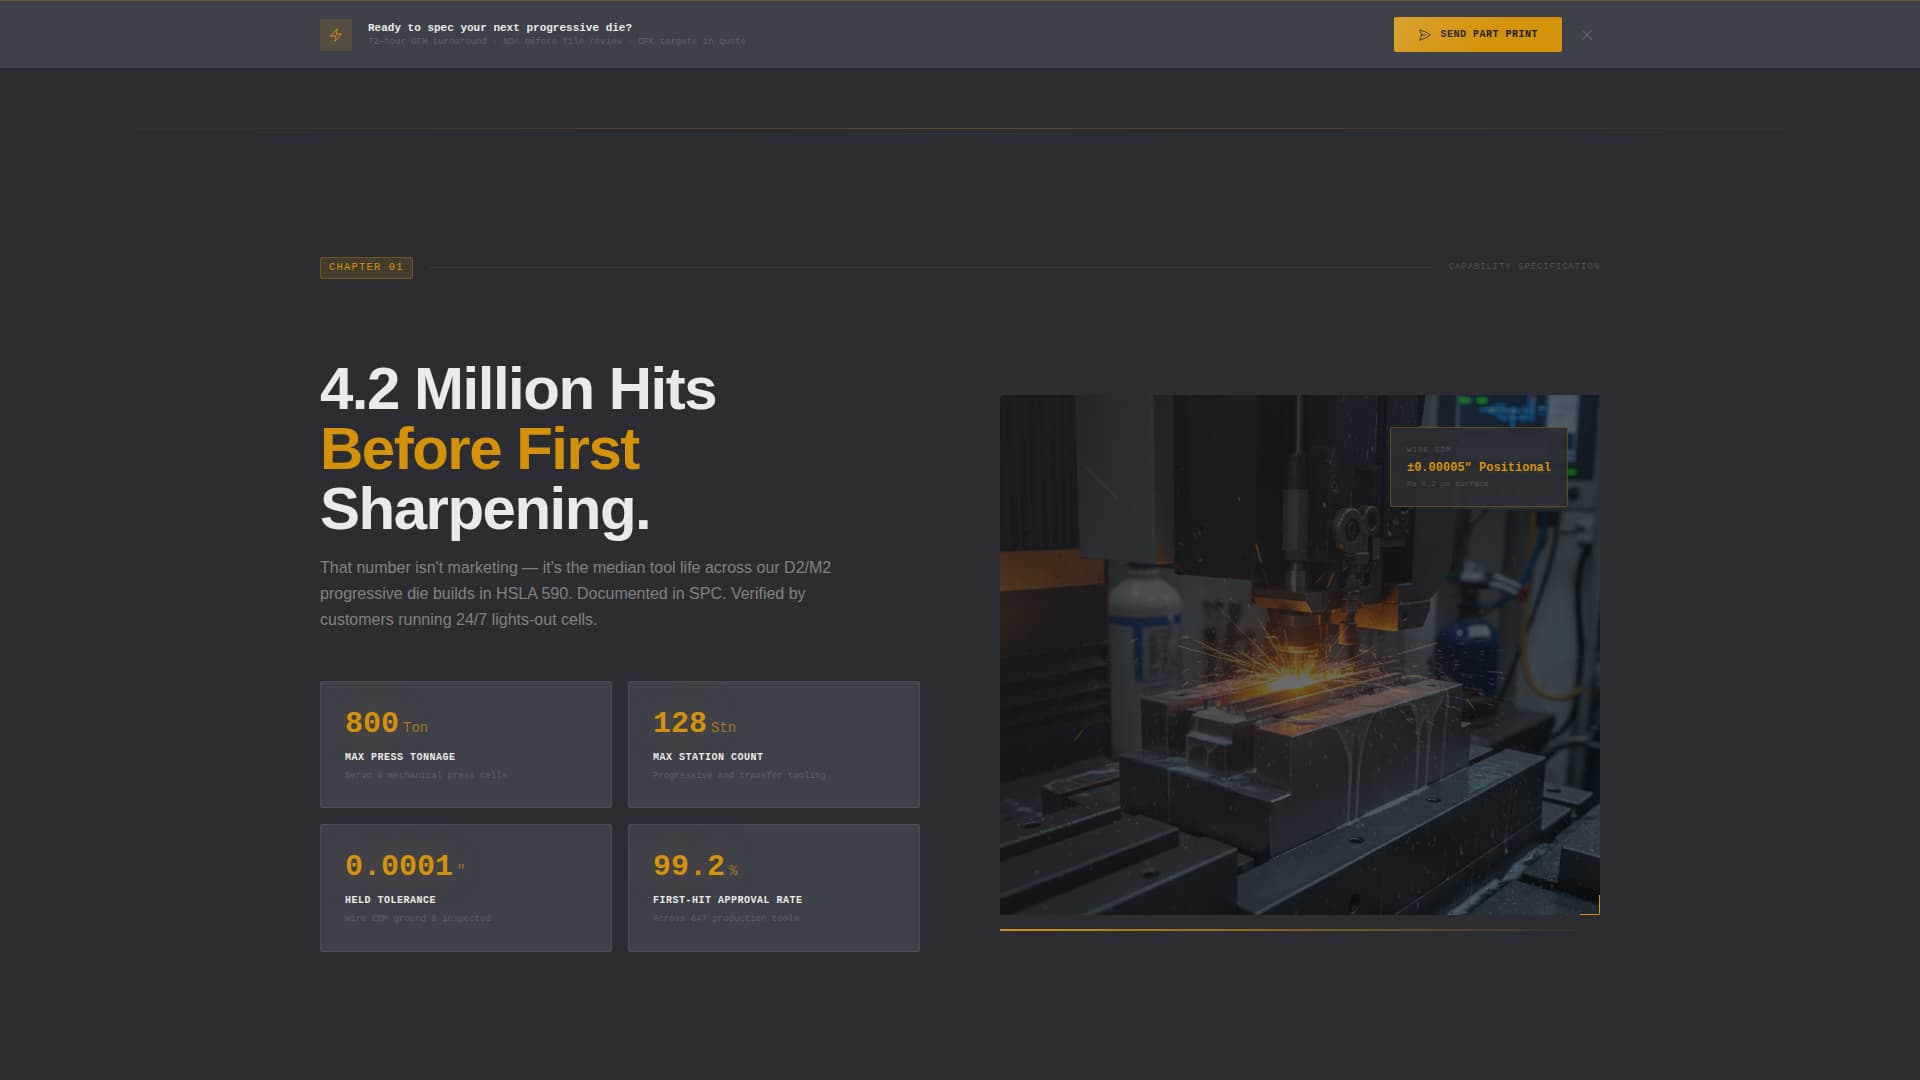Open the '72-hour DFM turnaround' banner subtext link

point(429,42)
